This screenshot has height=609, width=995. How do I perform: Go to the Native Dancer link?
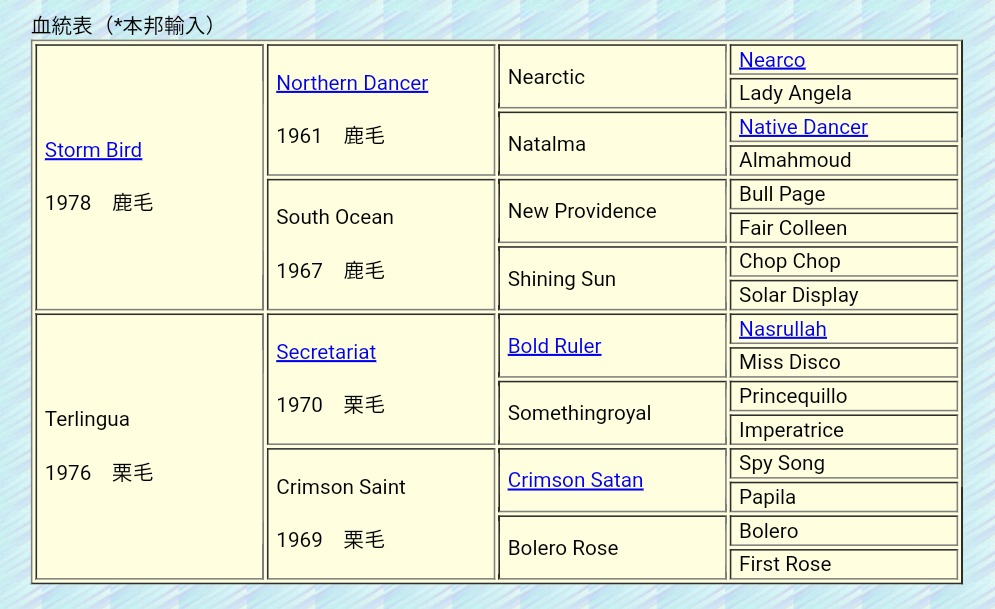(803, 127)
